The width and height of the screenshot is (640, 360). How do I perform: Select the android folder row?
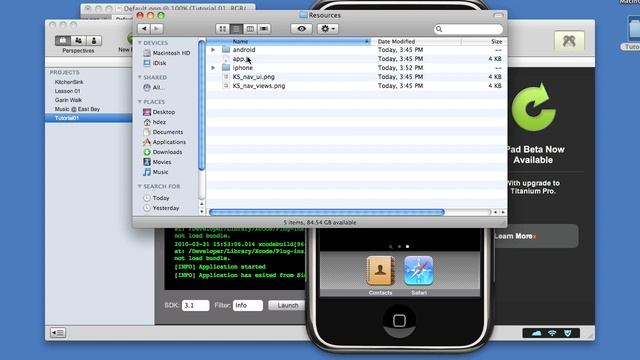356,50
